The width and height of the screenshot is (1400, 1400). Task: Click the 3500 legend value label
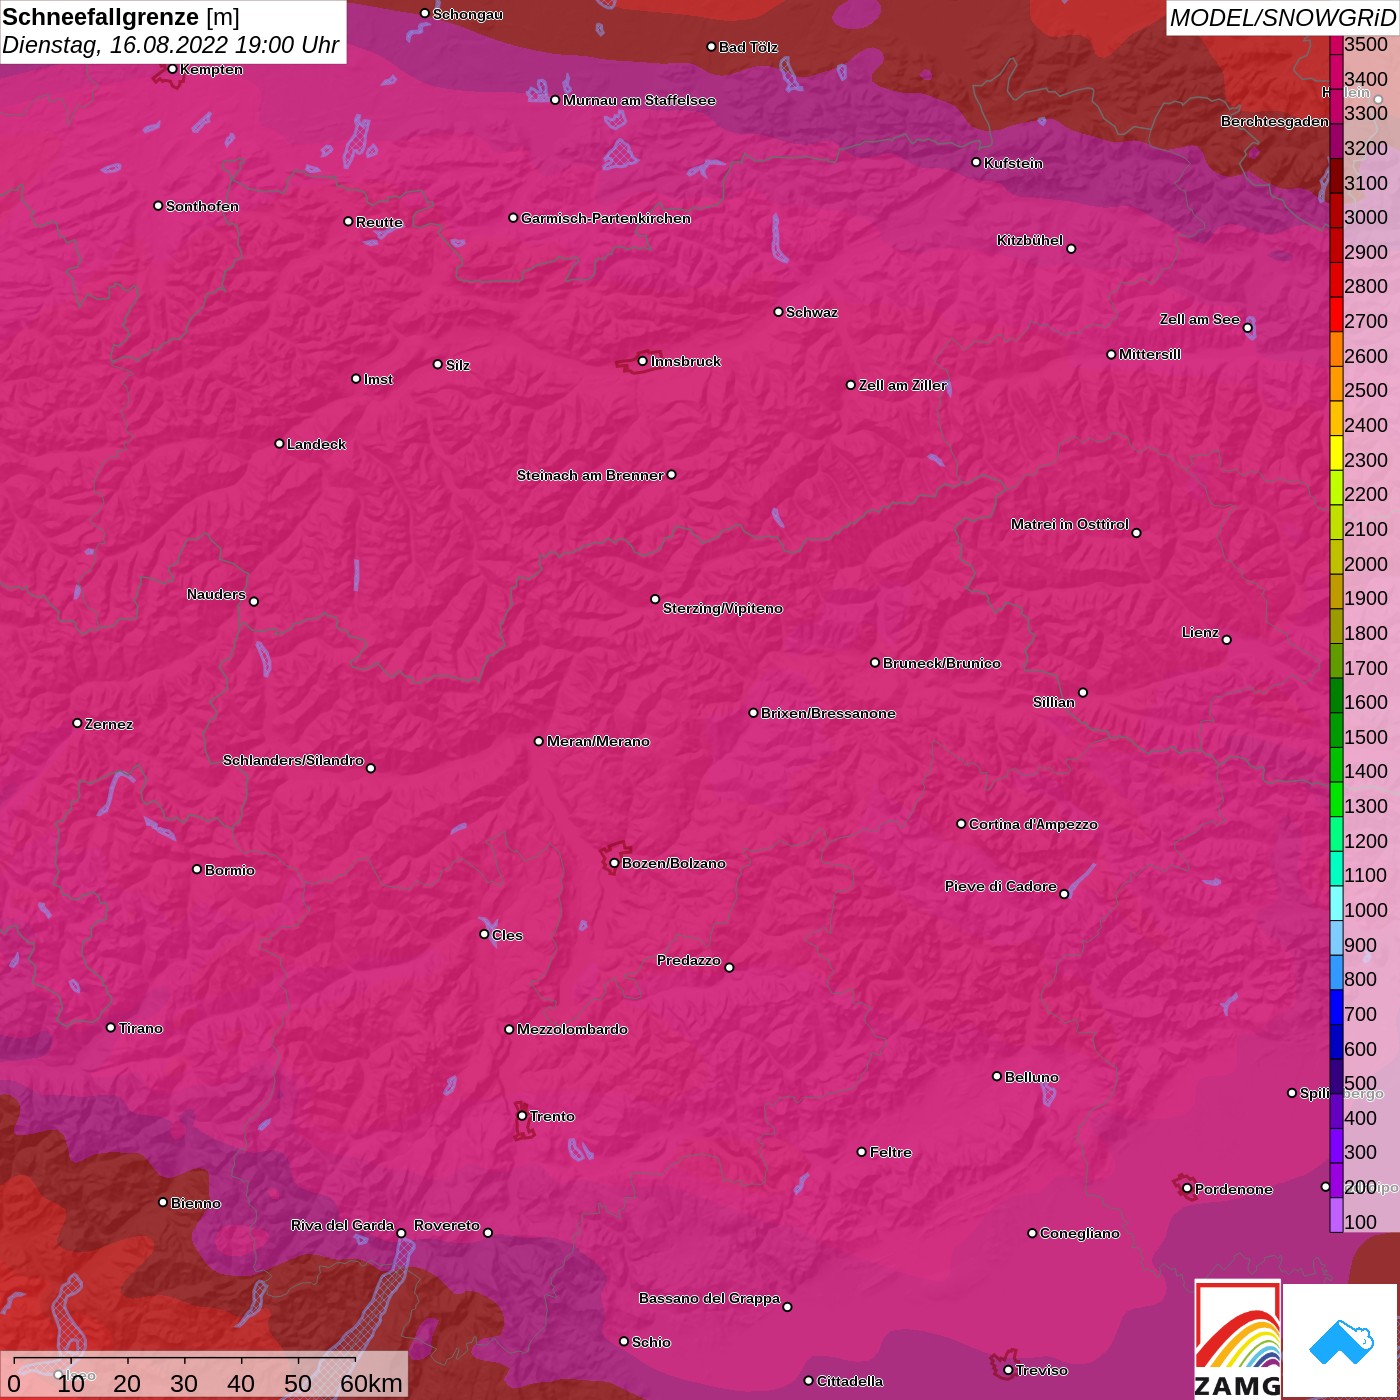click(1365, 45)
